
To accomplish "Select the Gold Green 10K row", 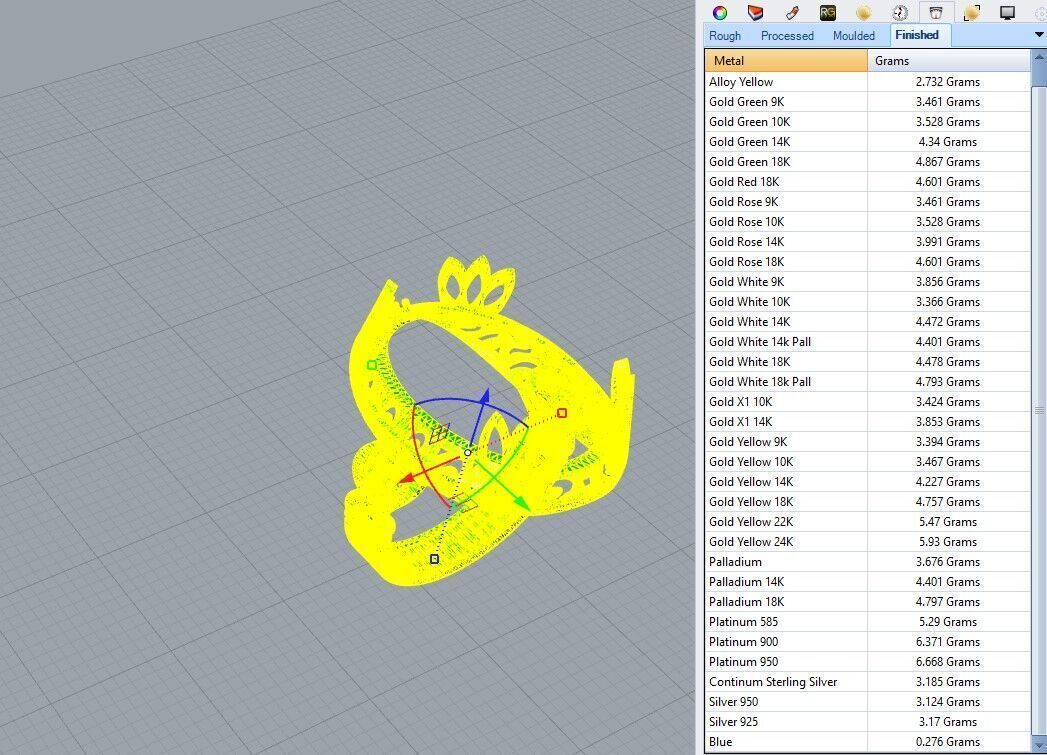I will coord(867,121).
